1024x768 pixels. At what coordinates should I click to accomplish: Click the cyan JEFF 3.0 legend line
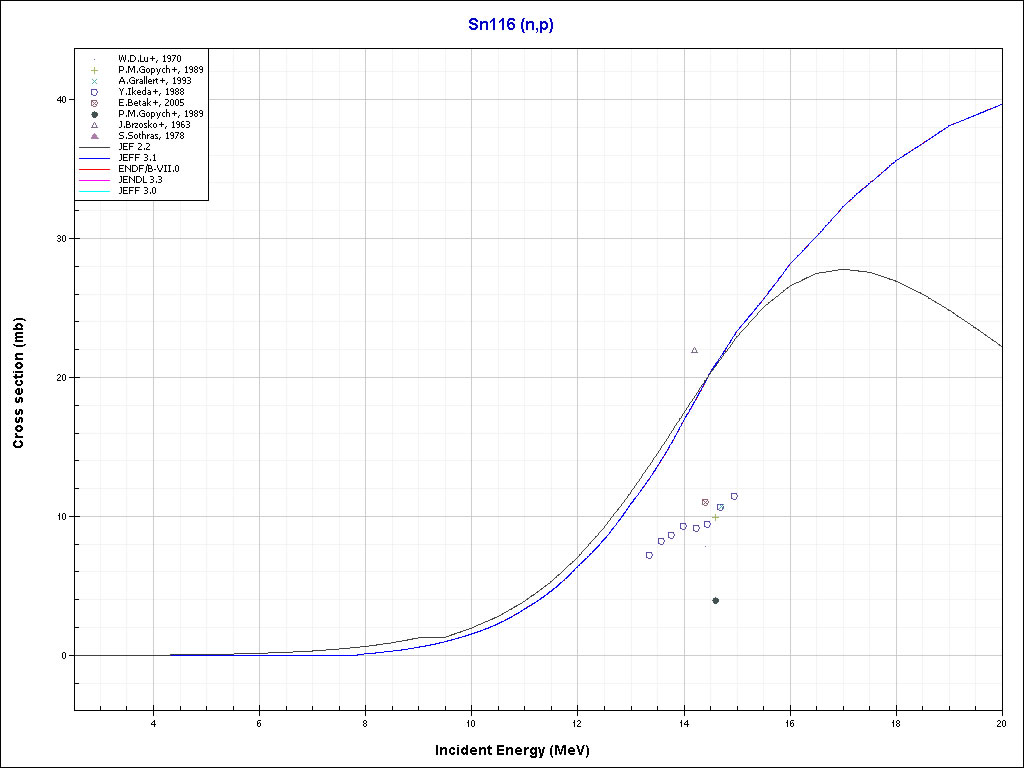[x=94, y=191]
